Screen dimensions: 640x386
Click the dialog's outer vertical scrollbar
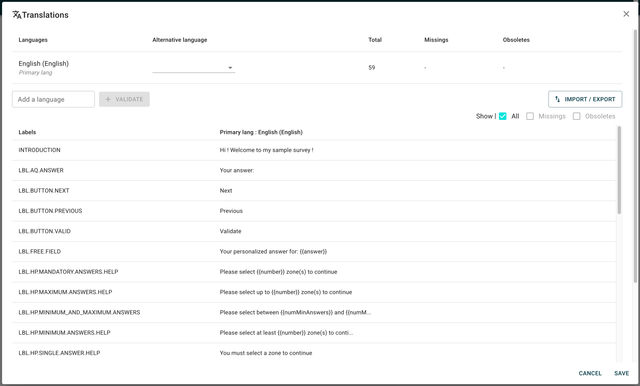[x=635, y=156]
